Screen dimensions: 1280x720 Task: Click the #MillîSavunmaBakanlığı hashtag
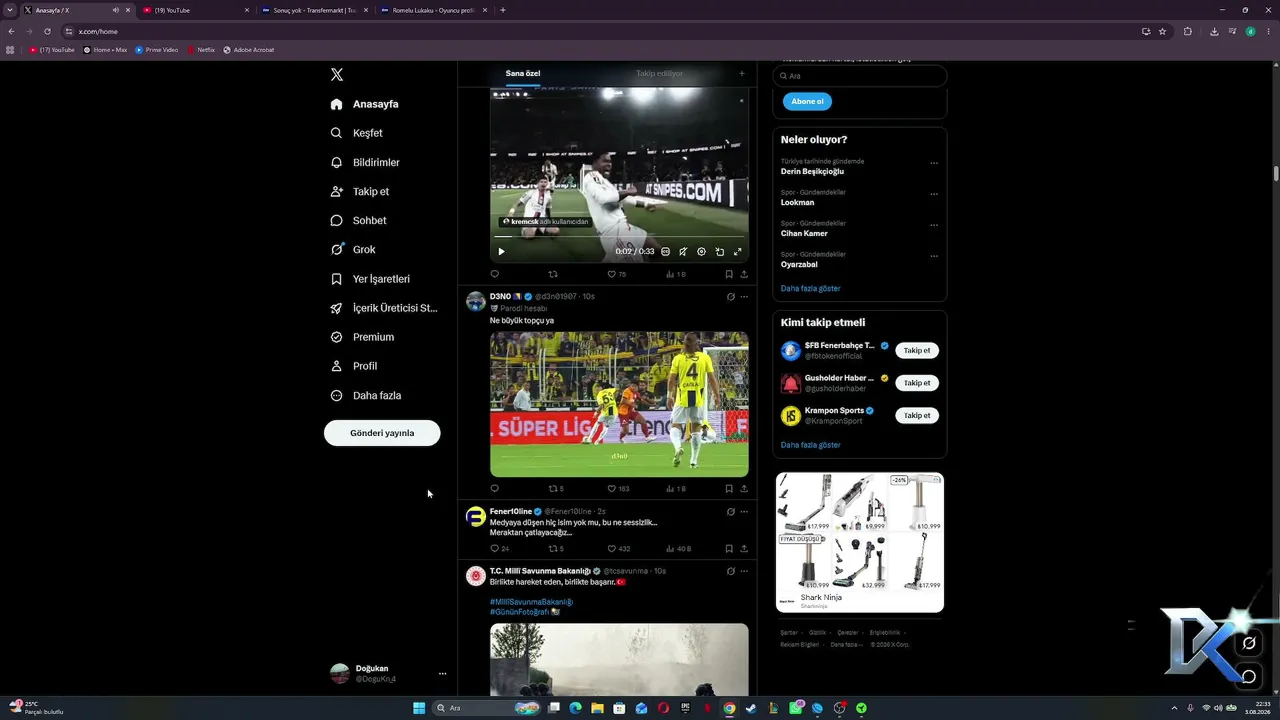pyautogui.click(x=531, y=602)
